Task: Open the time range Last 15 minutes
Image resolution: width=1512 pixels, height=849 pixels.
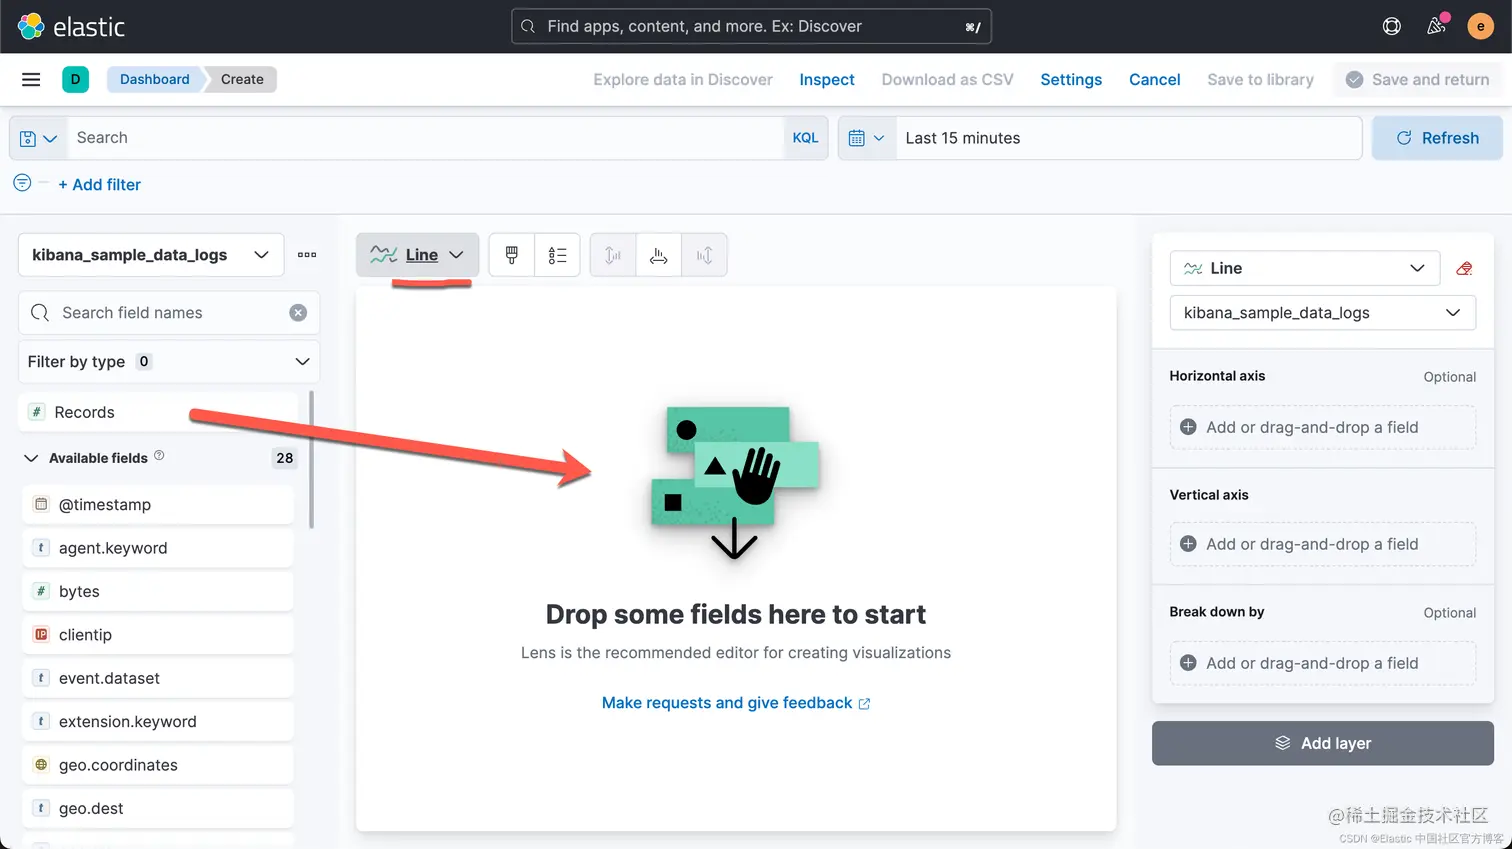Action: tap(1128, 138)
